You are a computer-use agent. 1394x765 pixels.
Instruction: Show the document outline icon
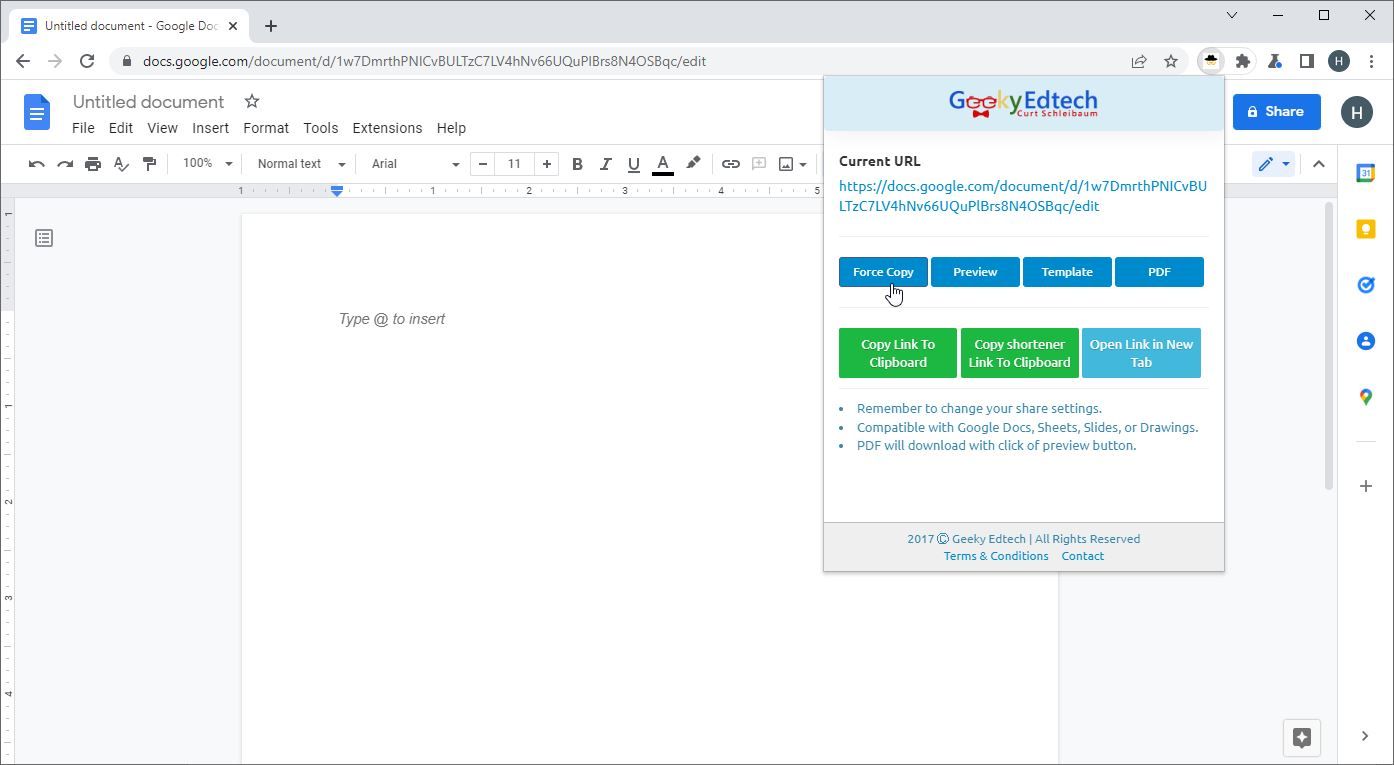coord(44,238)
